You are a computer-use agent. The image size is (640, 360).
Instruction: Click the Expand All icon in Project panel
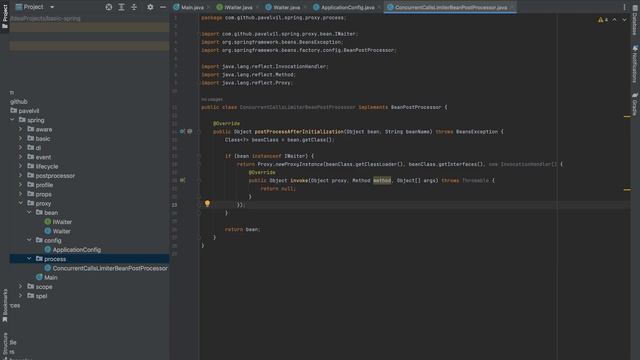pos(121,7)
